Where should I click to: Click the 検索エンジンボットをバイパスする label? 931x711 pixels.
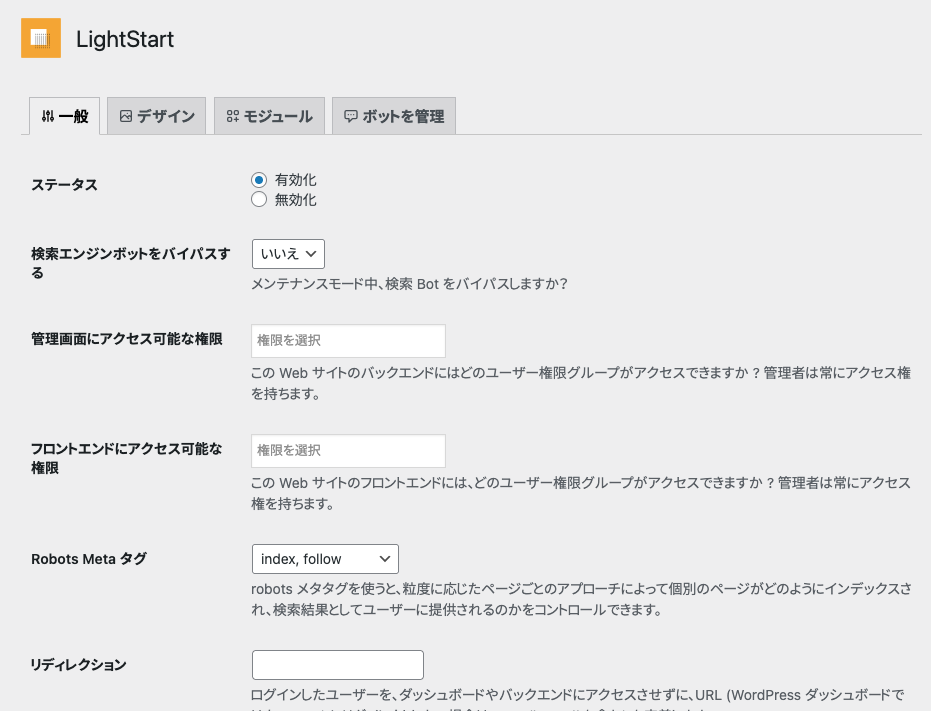point(131,263)
